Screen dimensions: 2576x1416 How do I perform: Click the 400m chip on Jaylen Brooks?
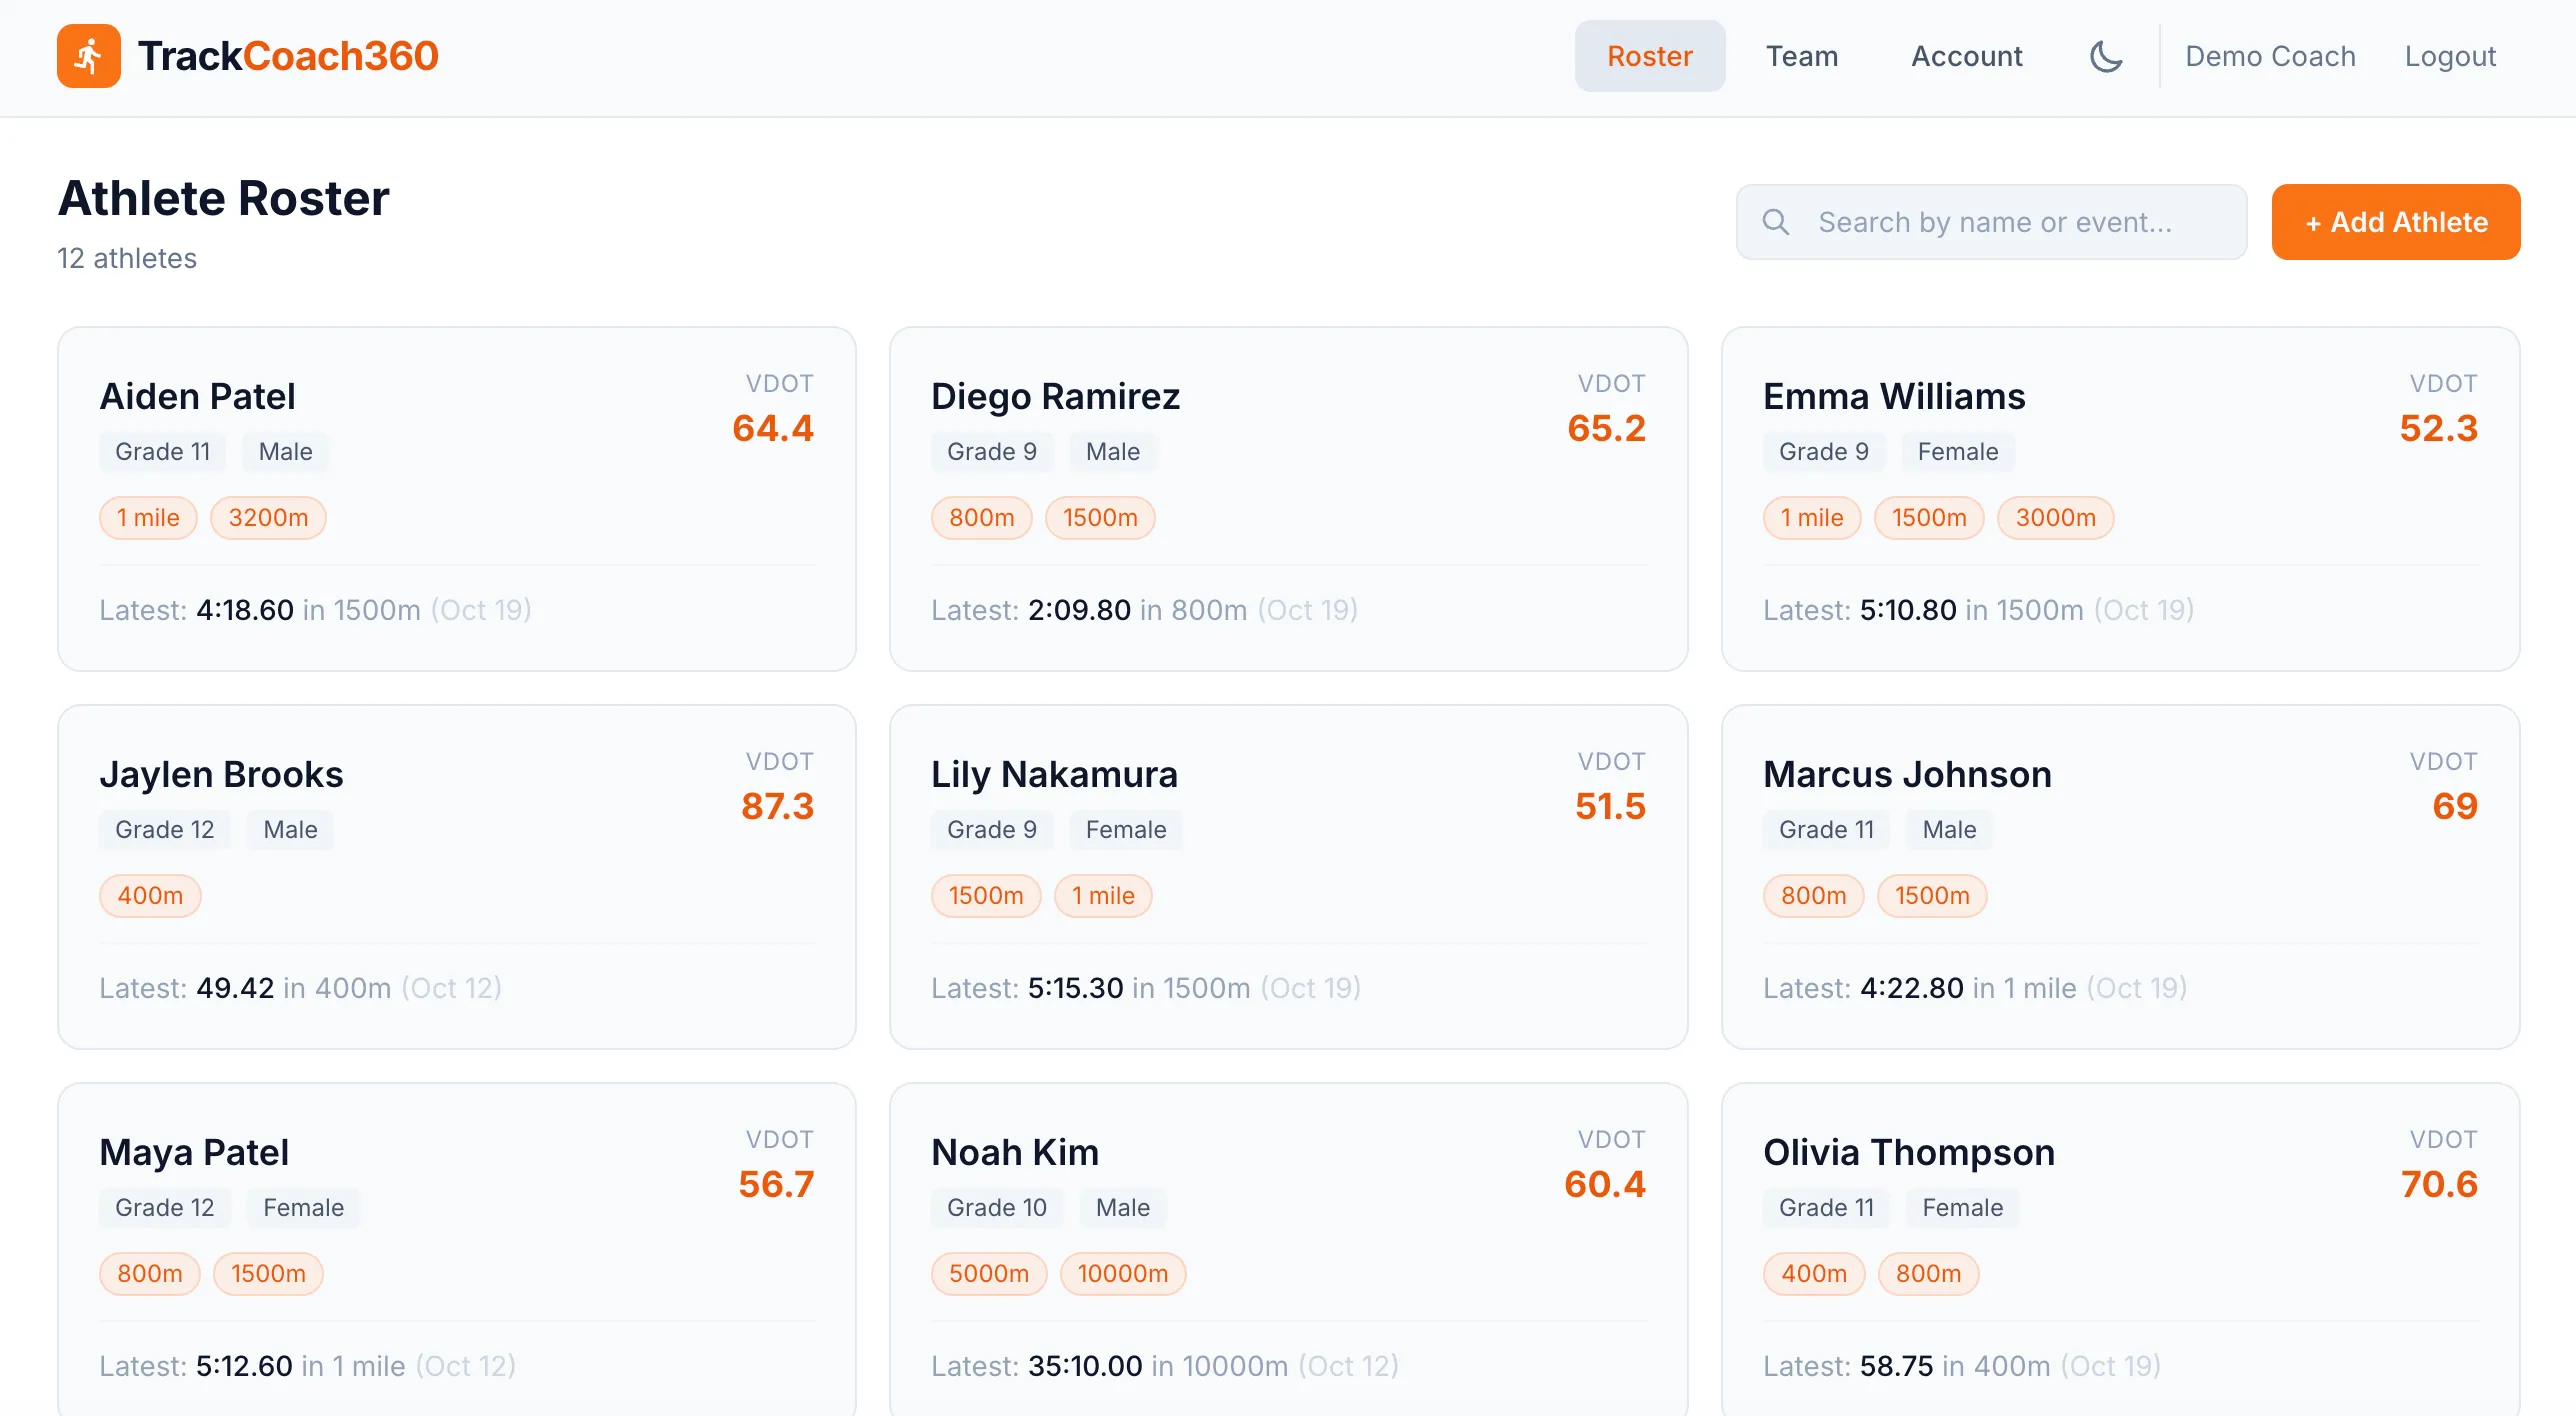(151, 896)
